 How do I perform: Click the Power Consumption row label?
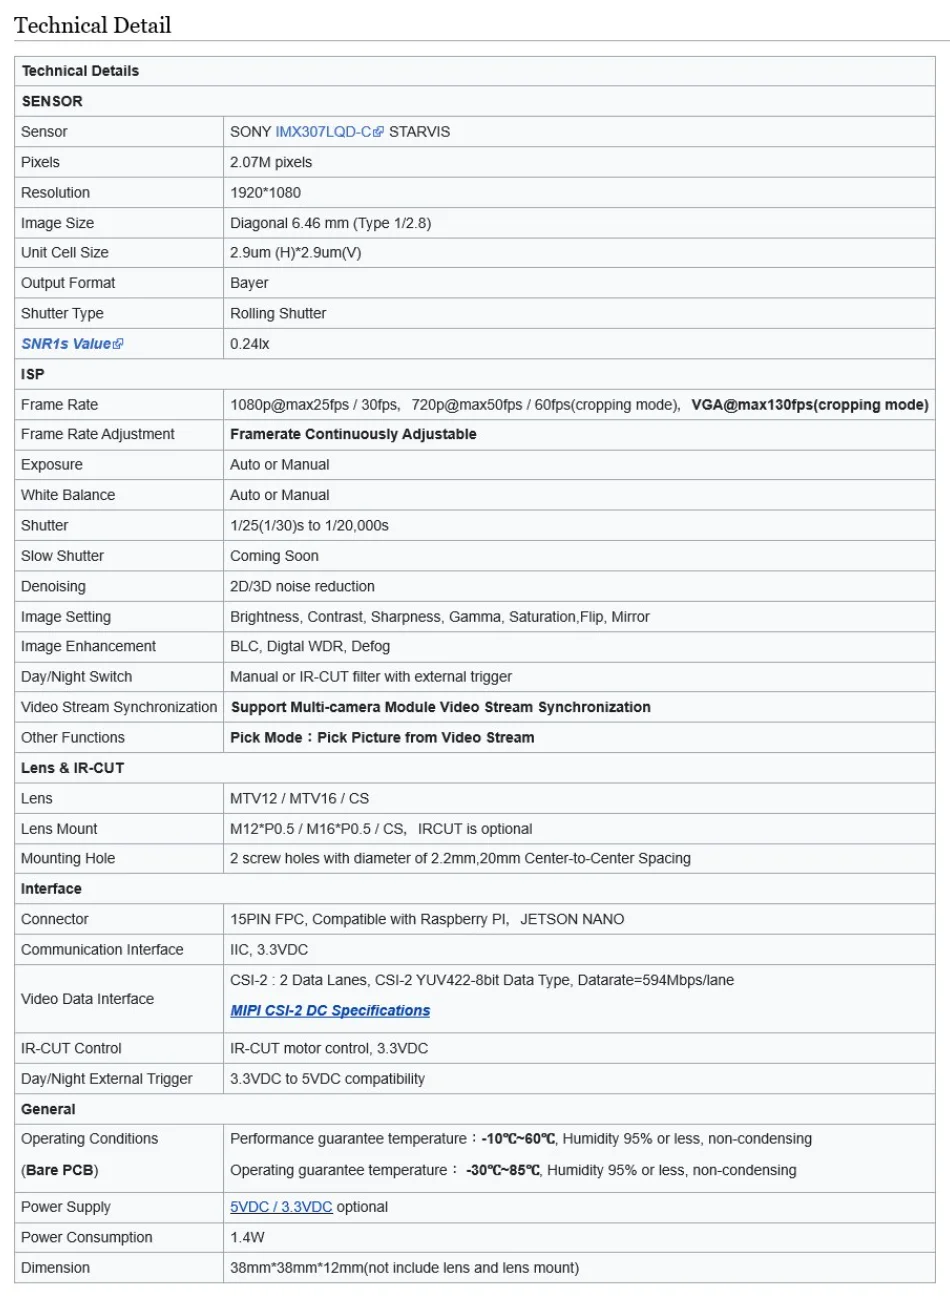click(87, 1237)
